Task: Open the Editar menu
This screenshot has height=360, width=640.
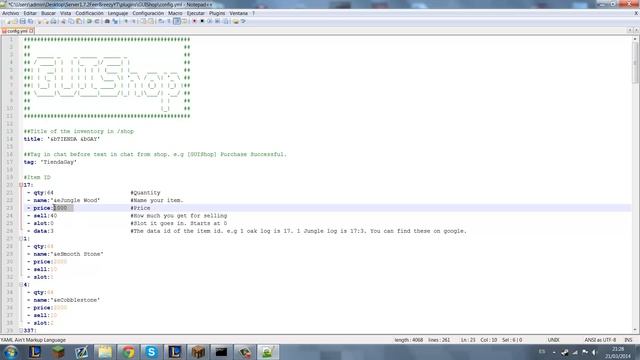Action: [30, 13]
